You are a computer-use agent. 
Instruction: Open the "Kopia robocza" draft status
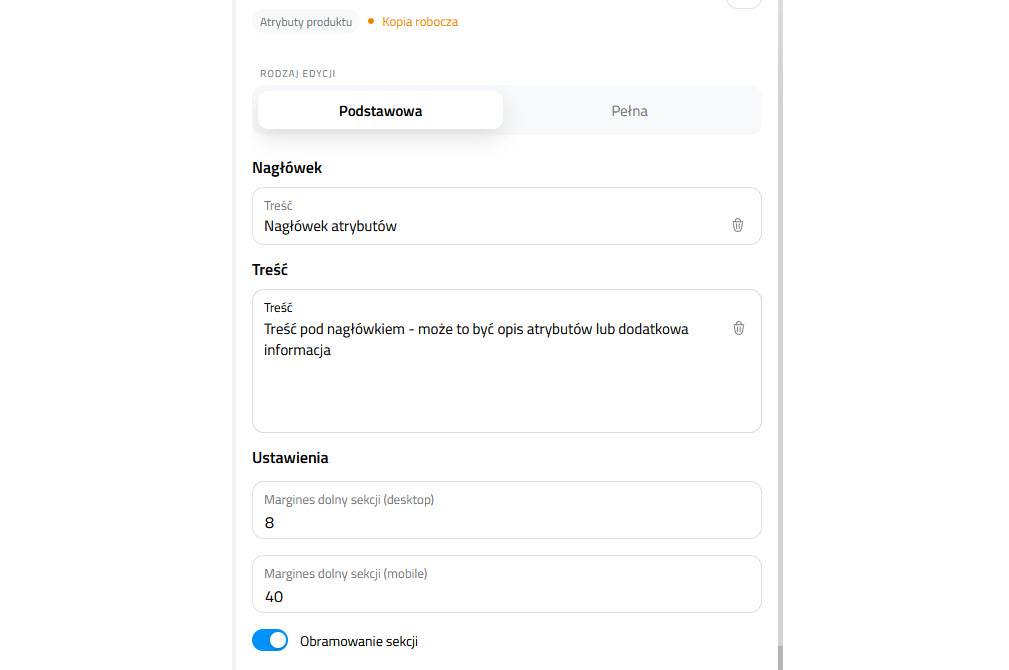click(x=418, y=21)
